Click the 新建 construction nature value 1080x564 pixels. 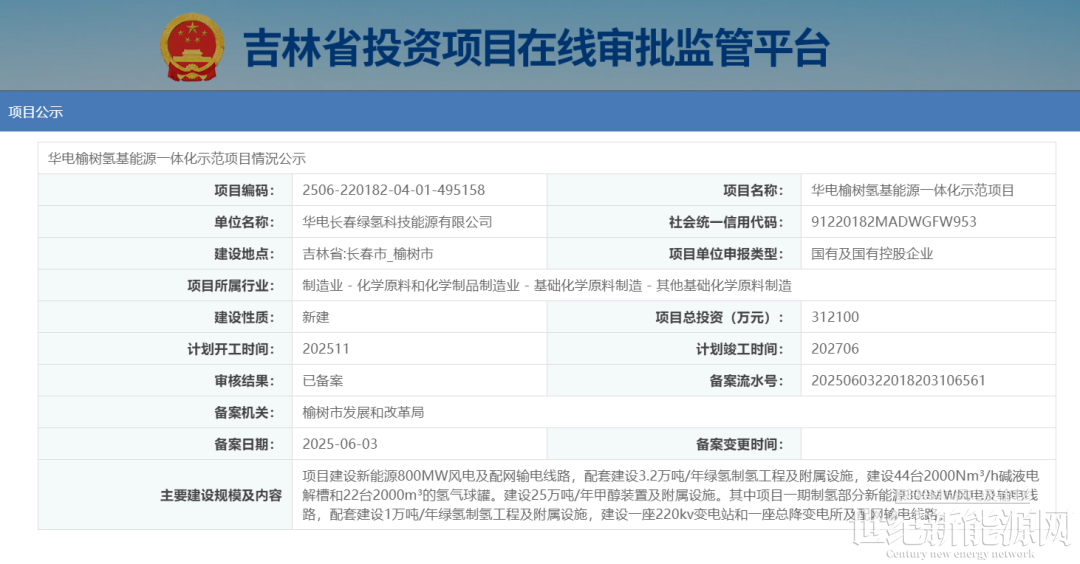point(316,317)
